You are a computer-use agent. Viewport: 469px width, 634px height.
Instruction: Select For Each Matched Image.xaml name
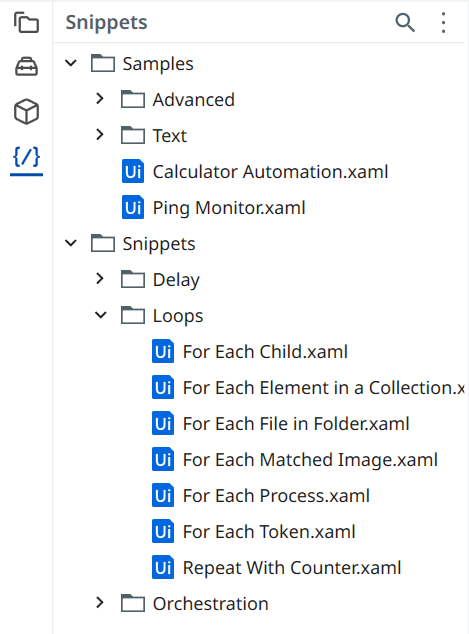310,460
